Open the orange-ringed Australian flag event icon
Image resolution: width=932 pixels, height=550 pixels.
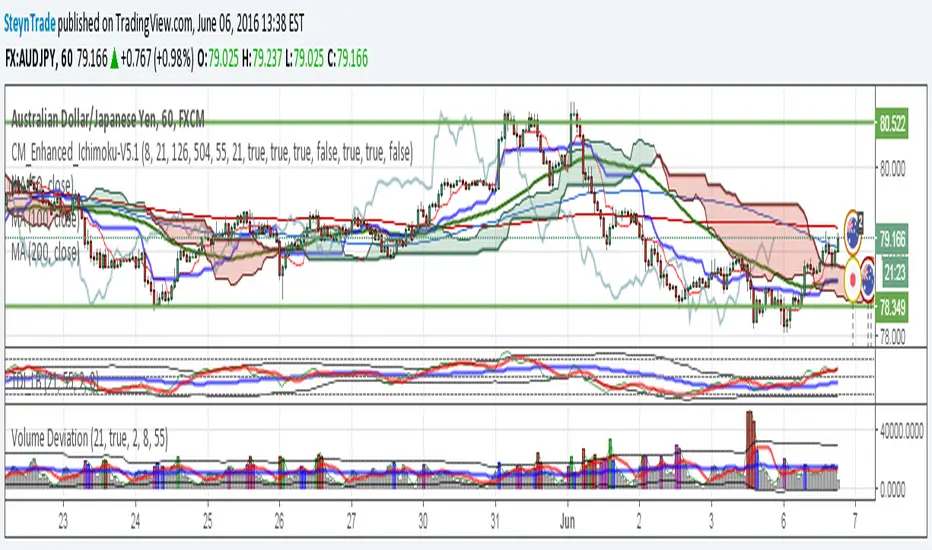854,232
